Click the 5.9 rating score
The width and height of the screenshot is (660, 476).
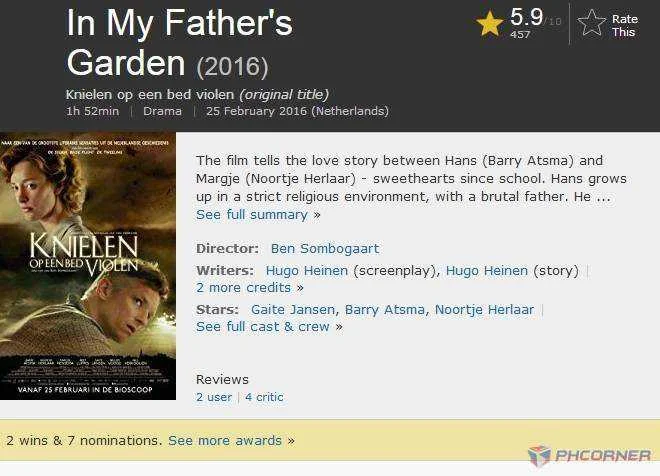[527, 17]
